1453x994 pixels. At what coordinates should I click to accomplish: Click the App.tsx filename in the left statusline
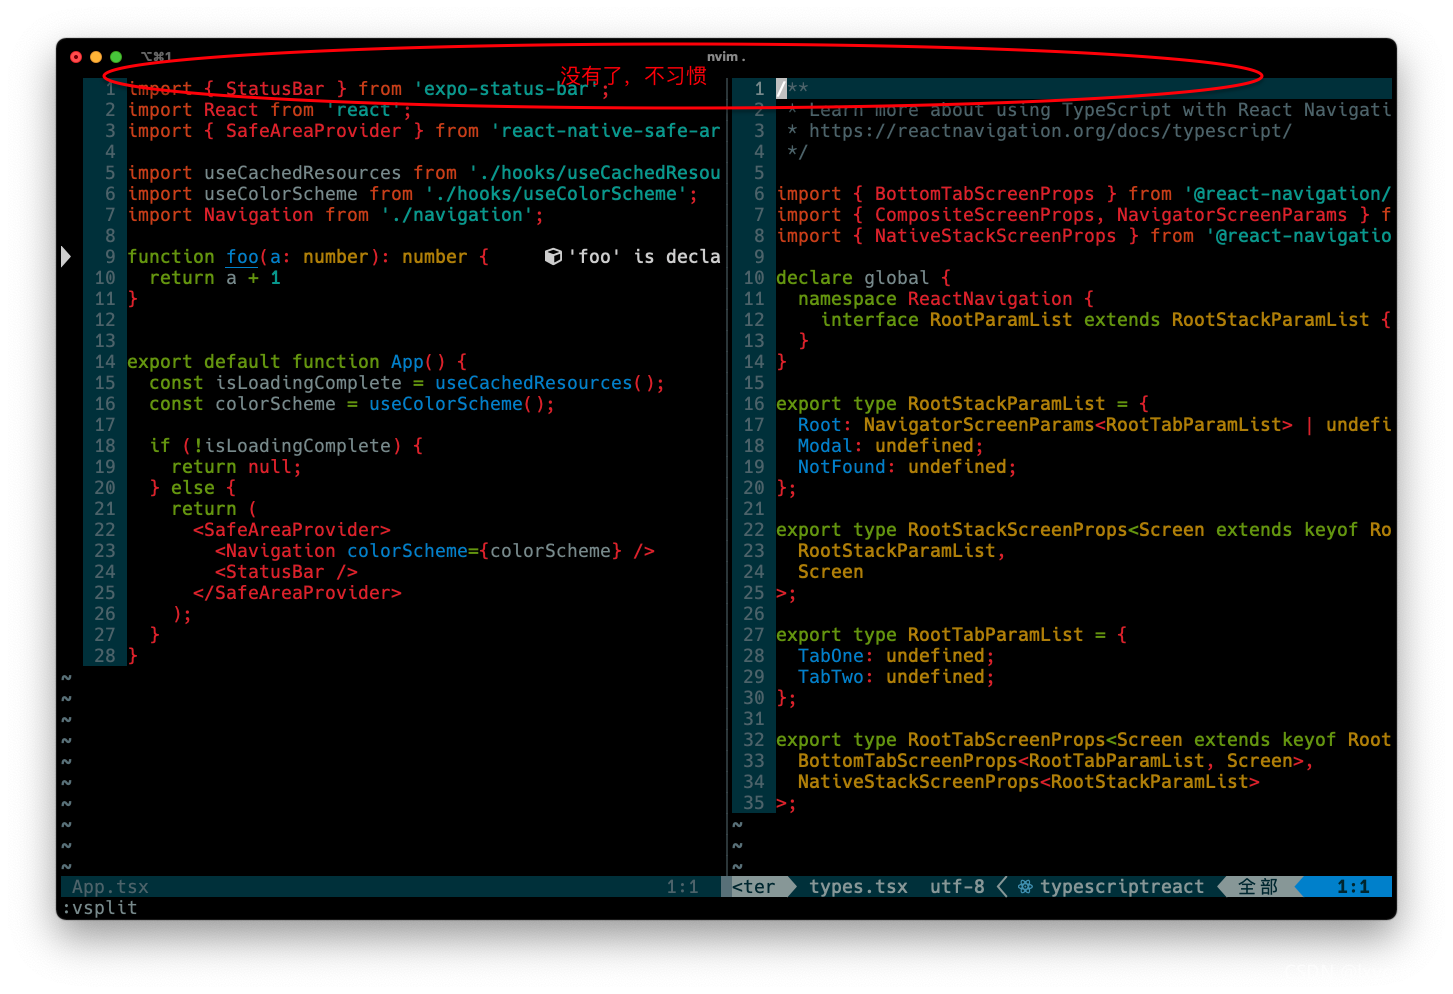[110, 887]
